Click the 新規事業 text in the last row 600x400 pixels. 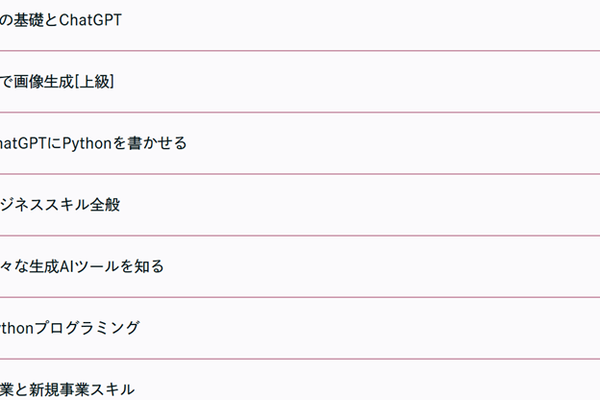click(x=59, y=390)
